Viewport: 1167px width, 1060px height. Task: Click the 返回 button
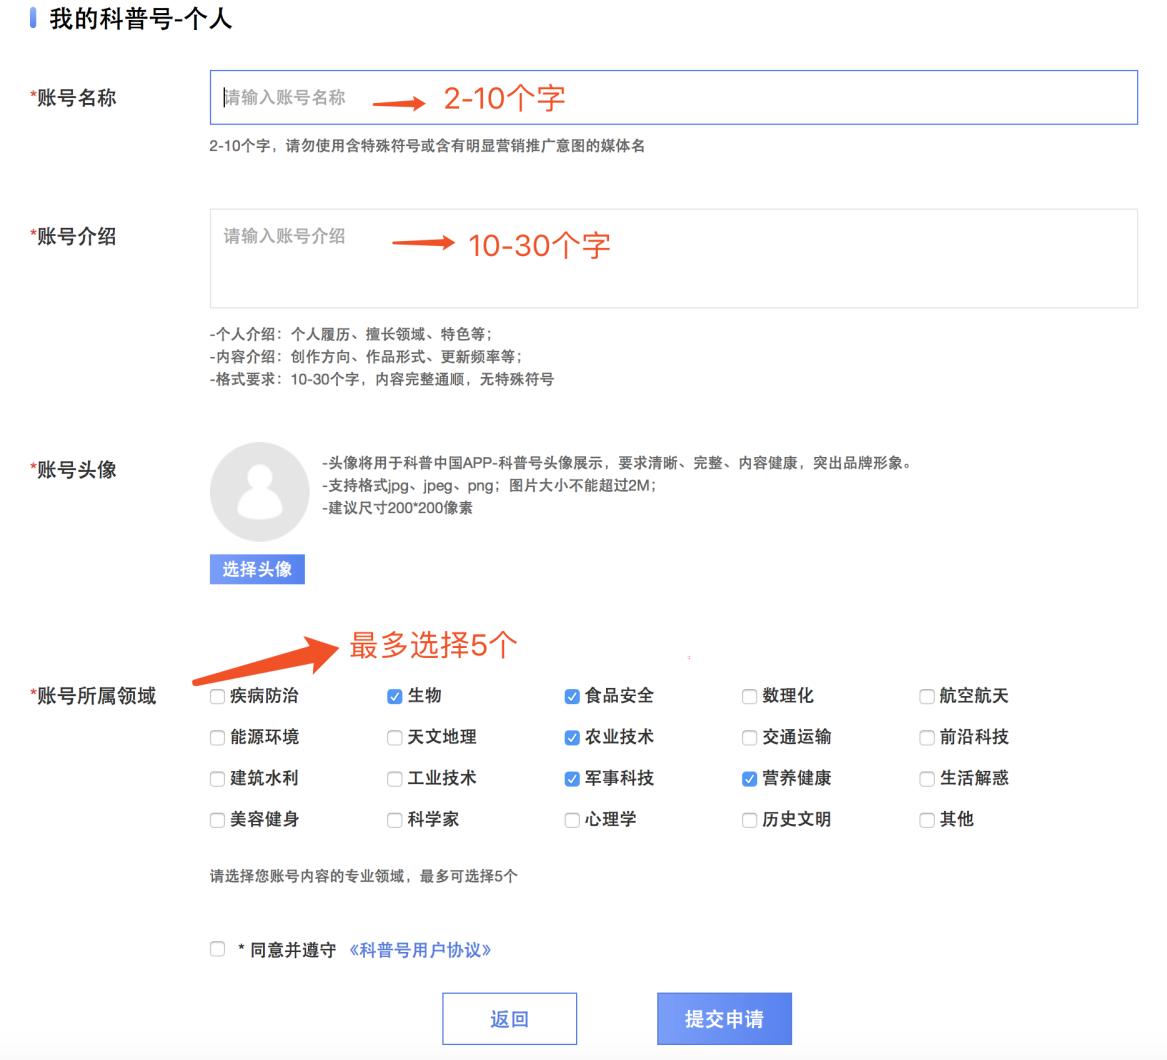(509, 1019)
